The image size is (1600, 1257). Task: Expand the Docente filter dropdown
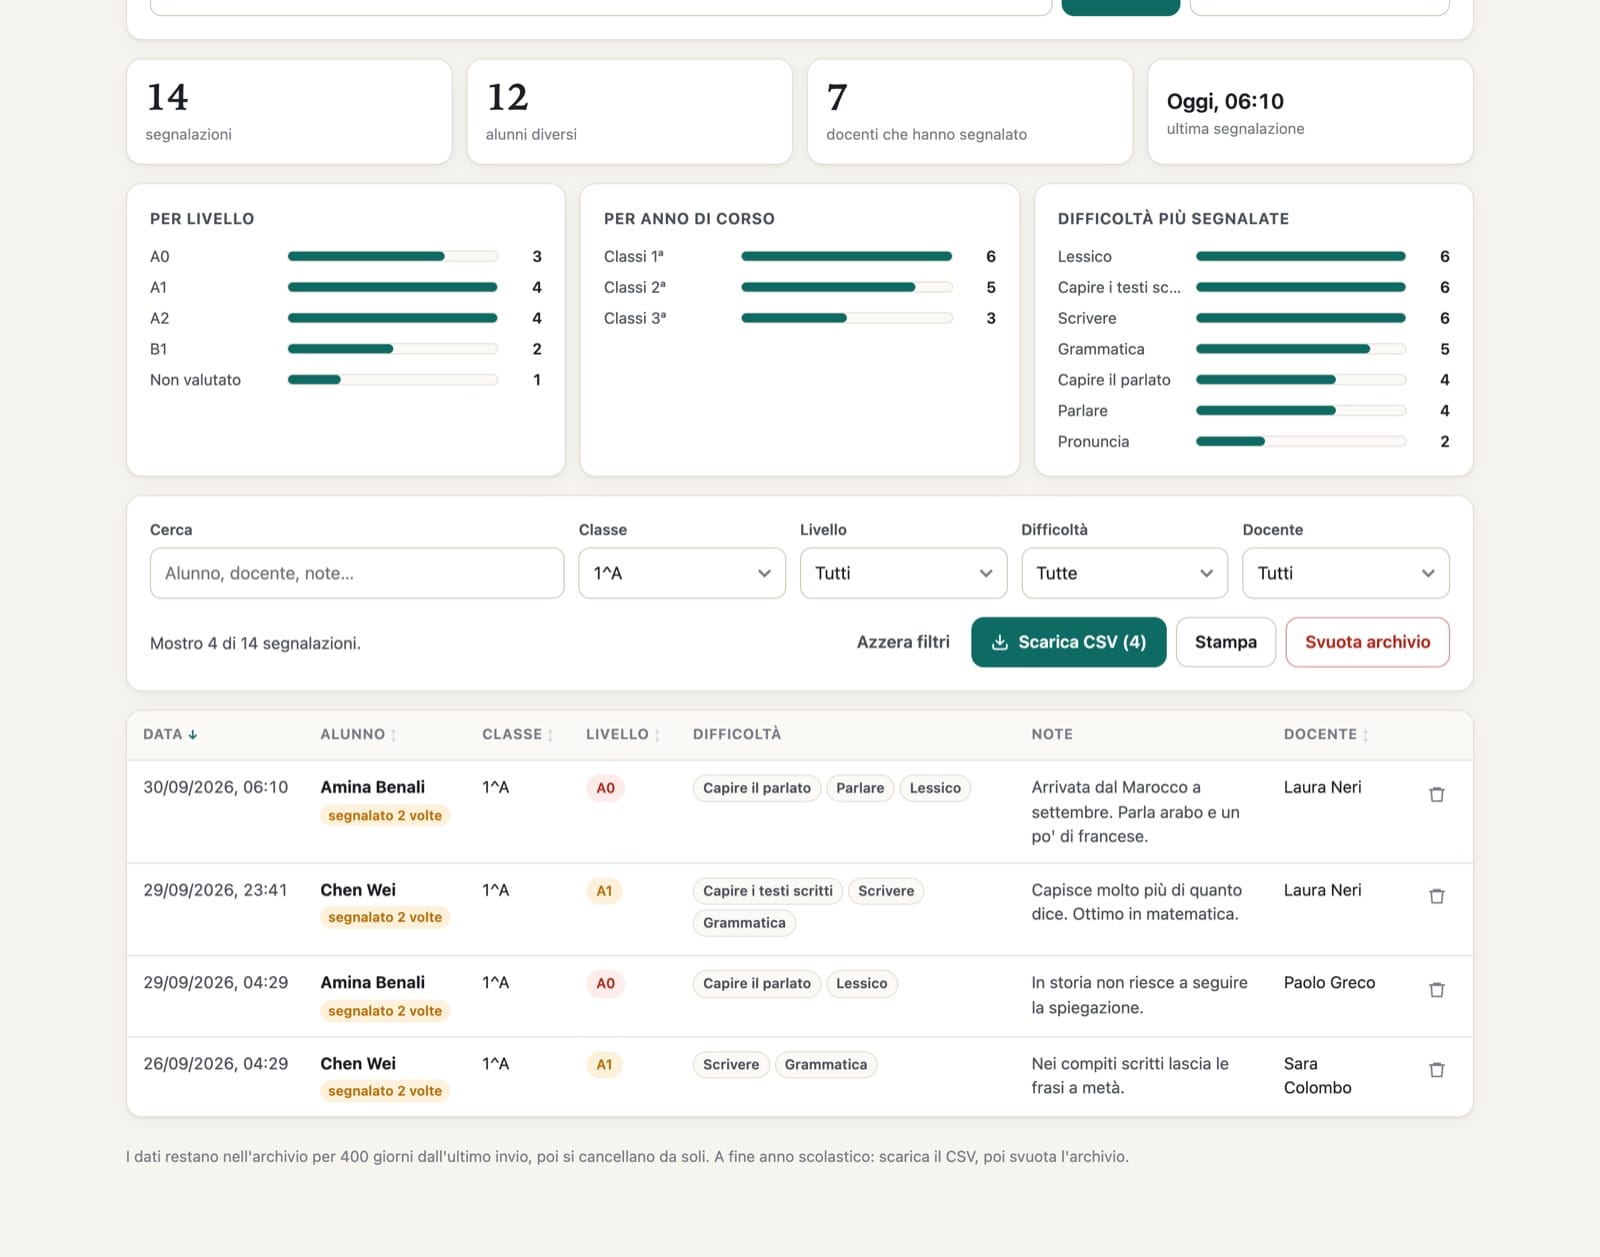pyautogui.click(x=1346, y=573)
